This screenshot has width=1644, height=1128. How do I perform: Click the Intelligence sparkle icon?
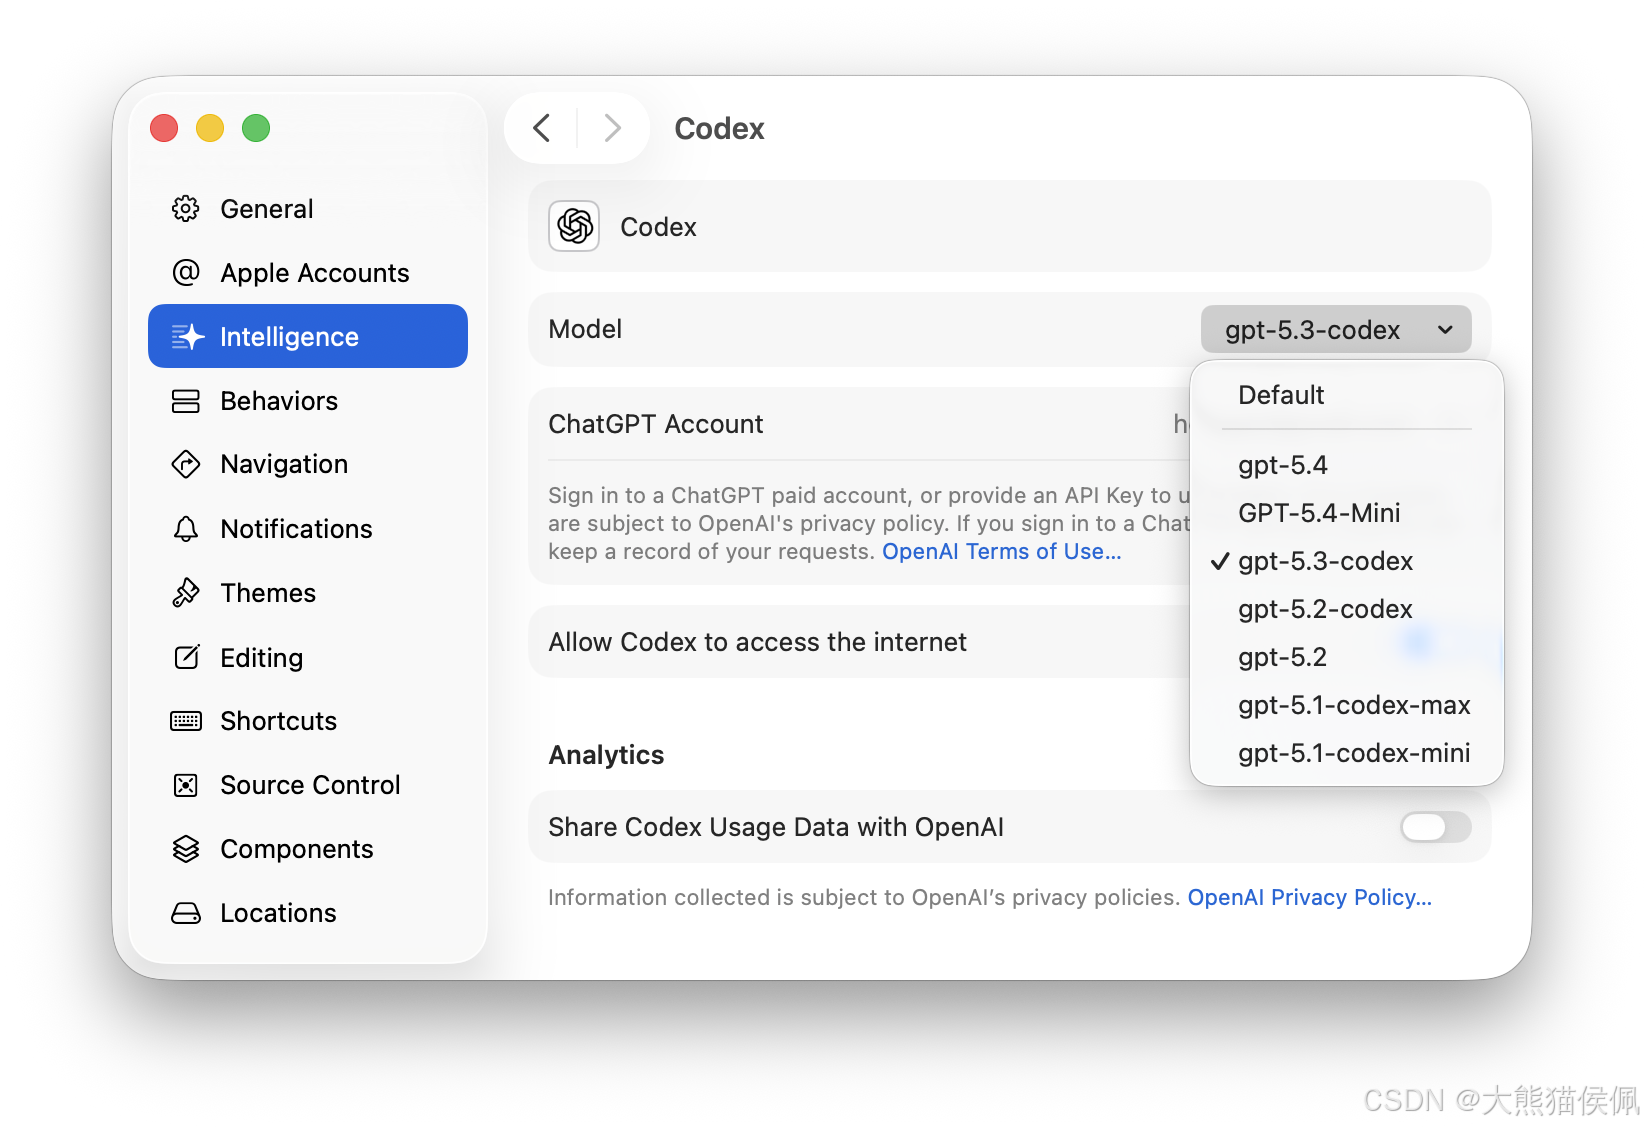click(x=187, y=337)
